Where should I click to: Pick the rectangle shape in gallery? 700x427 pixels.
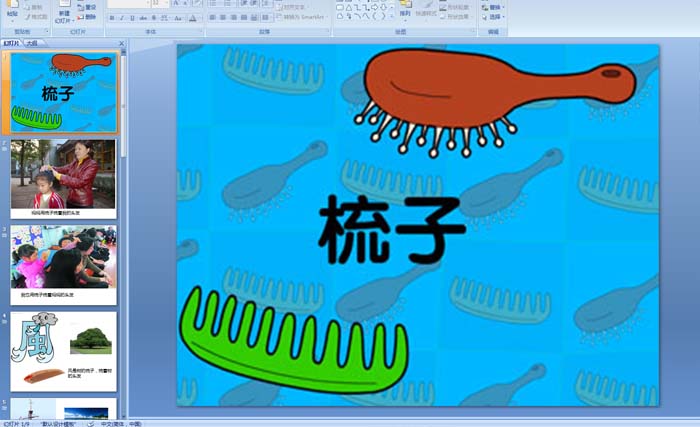click(x=340, y=7)
